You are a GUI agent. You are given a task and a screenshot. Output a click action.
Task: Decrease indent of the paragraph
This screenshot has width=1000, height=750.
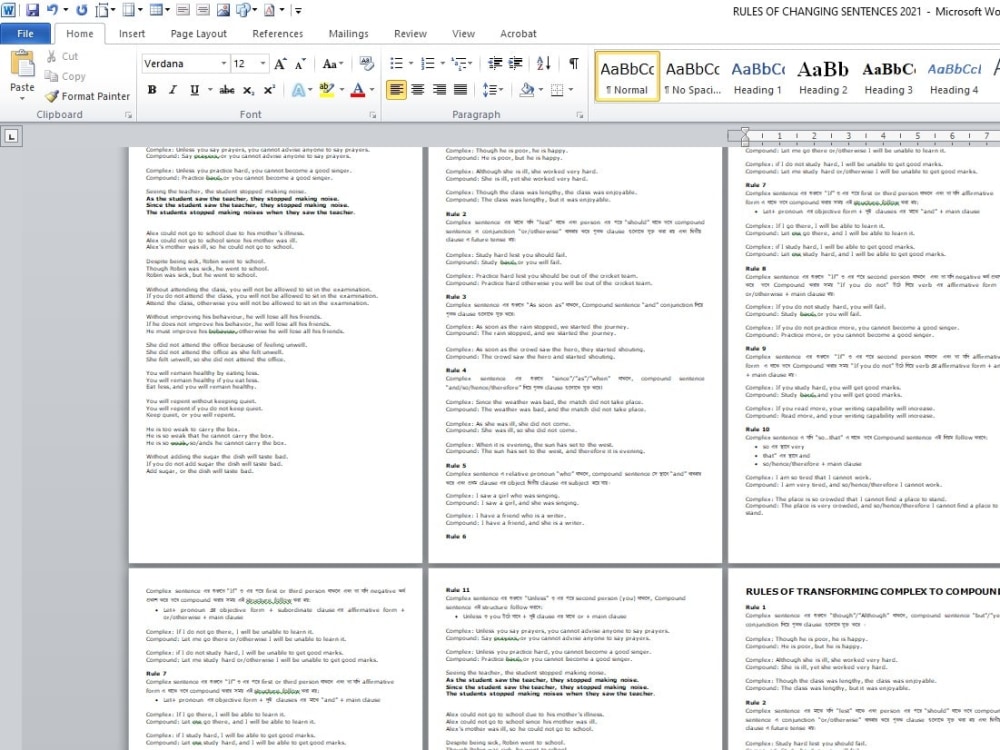pos(495,63)
